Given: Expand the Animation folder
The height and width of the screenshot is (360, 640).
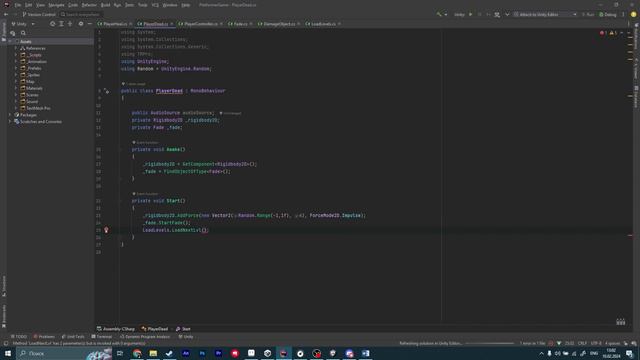Looking at the screenshot, I should pos(16,62).
